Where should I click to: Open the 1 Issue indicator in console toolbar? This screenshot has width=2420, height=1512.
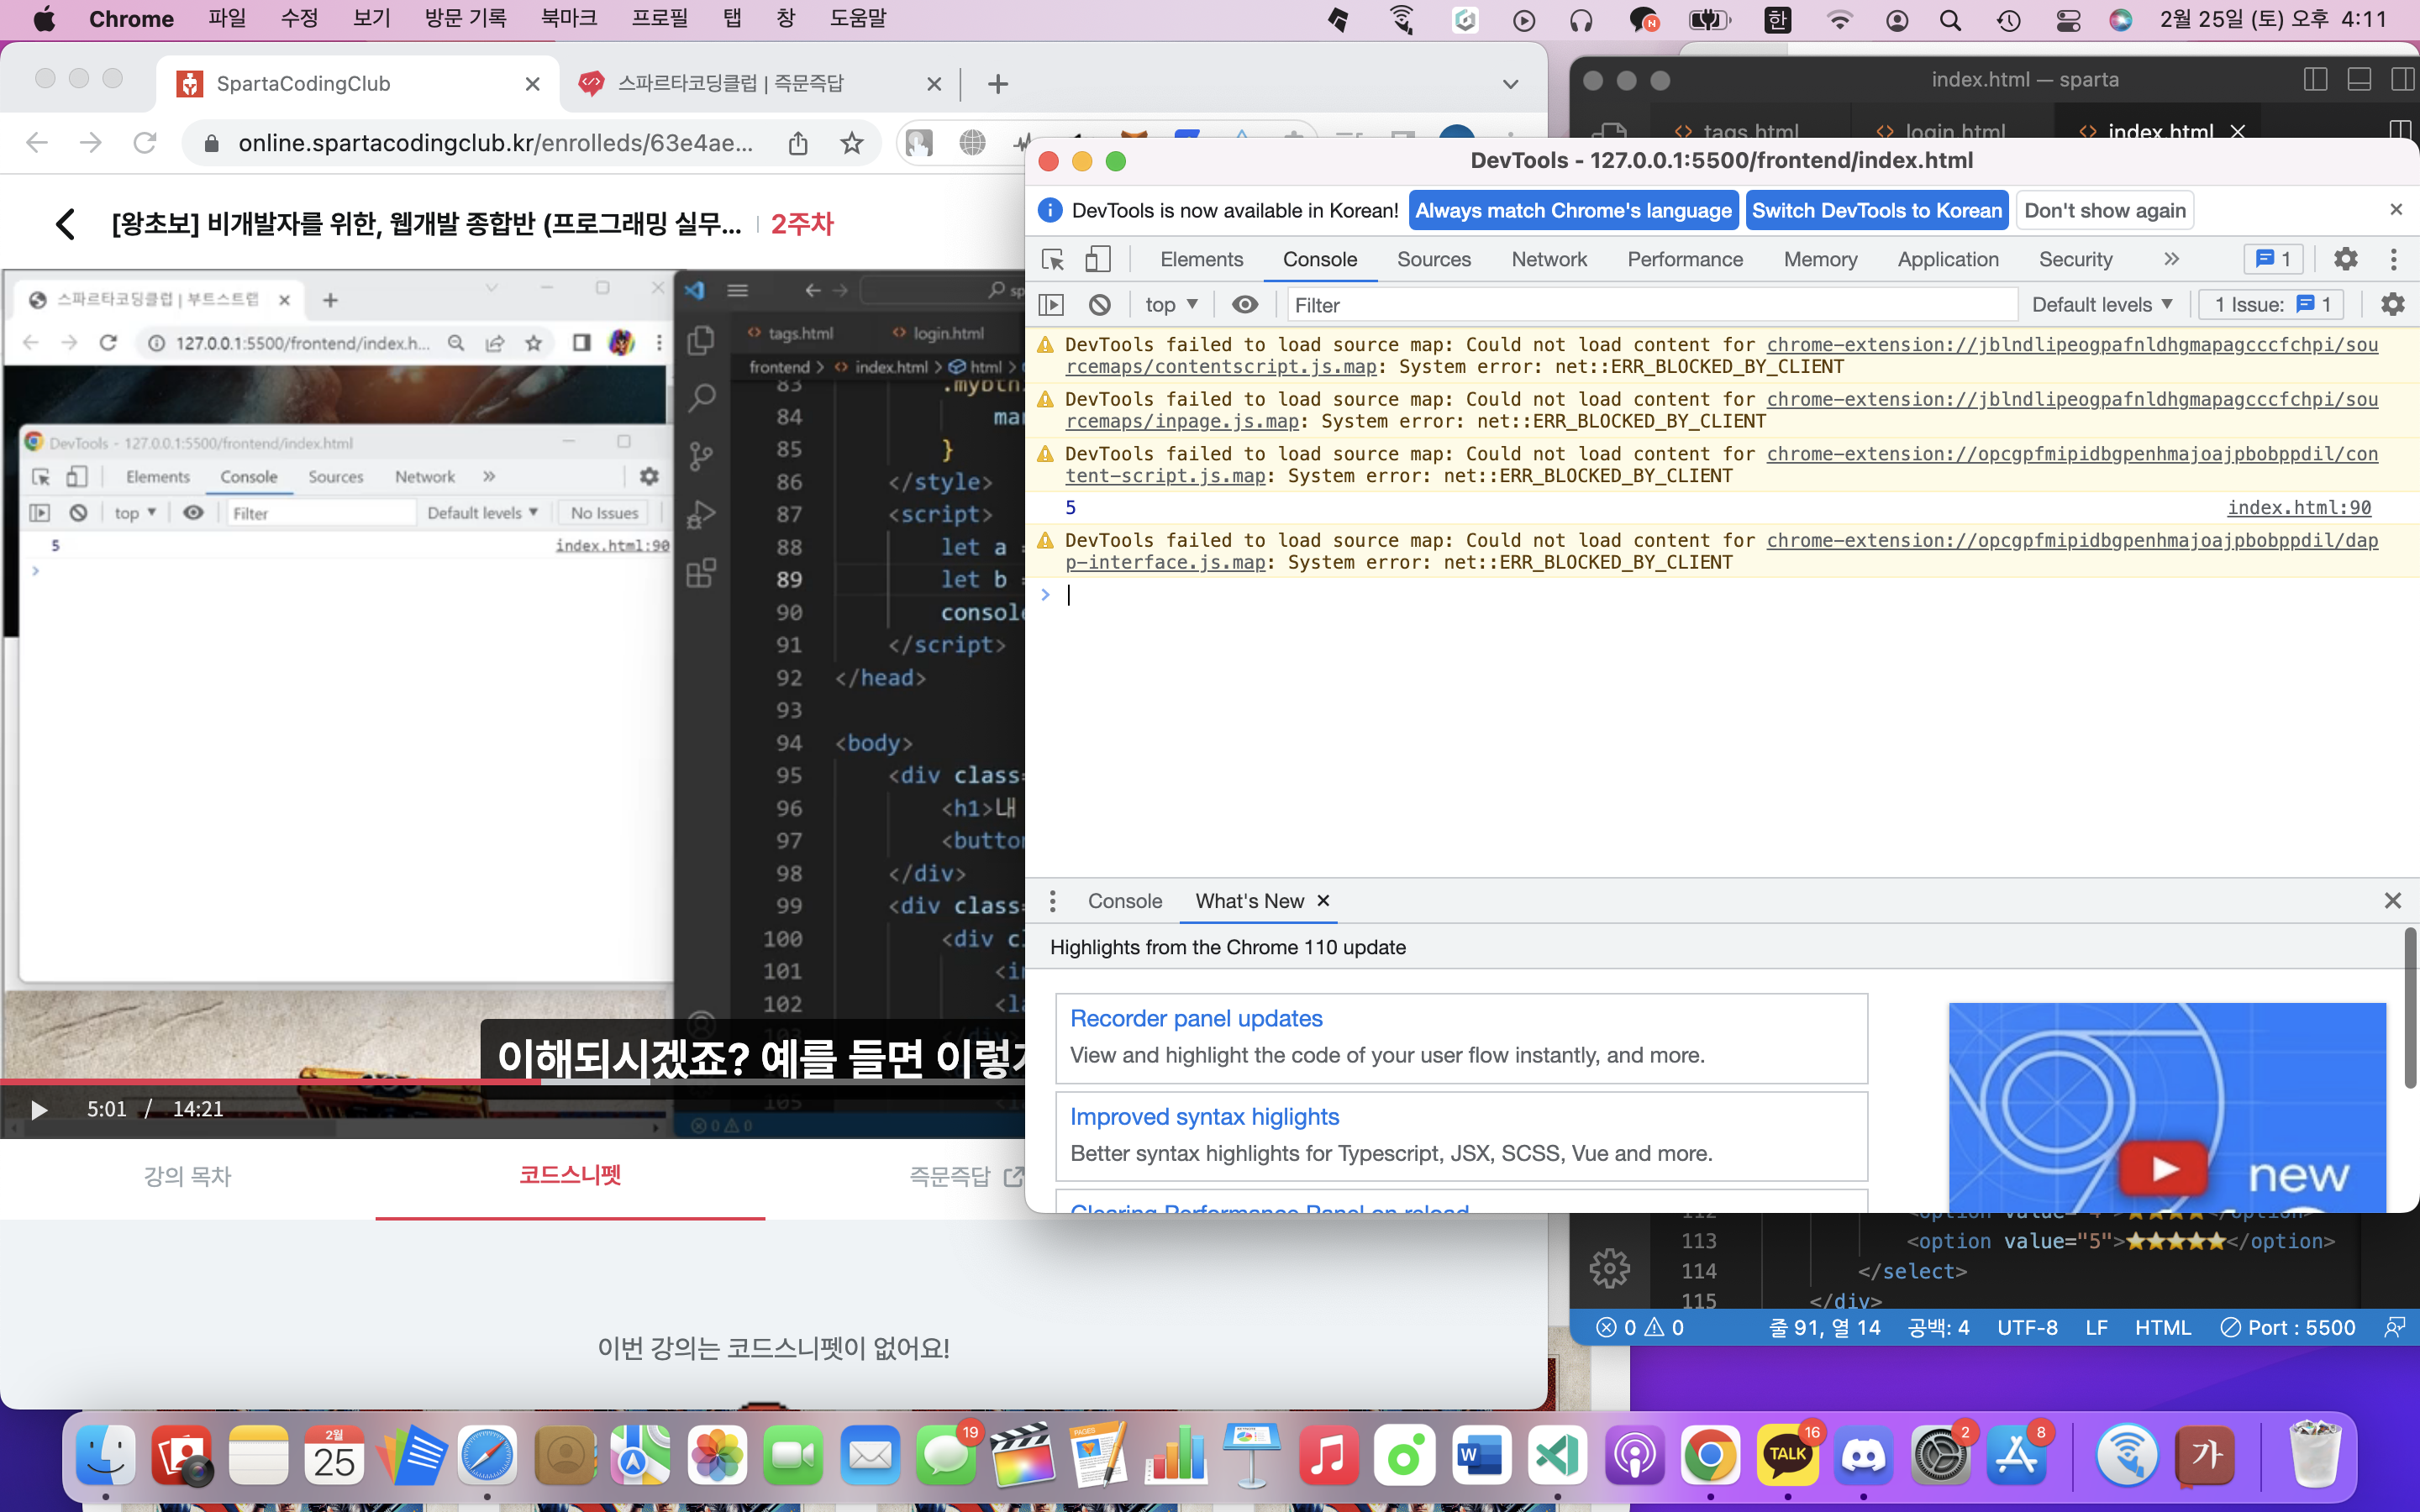point(2272,305)
